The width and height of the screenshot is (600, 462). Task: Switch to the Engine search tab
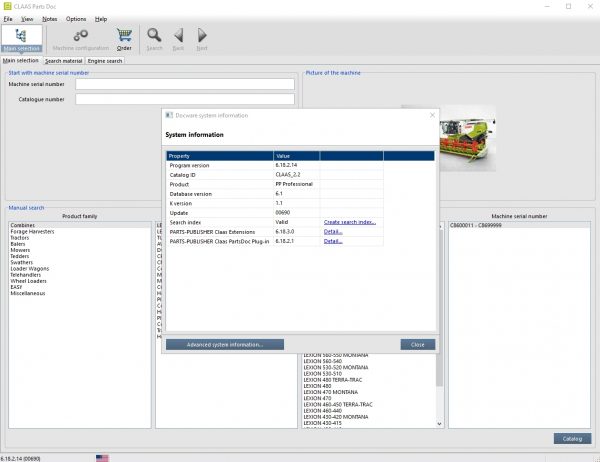point(106,61)
